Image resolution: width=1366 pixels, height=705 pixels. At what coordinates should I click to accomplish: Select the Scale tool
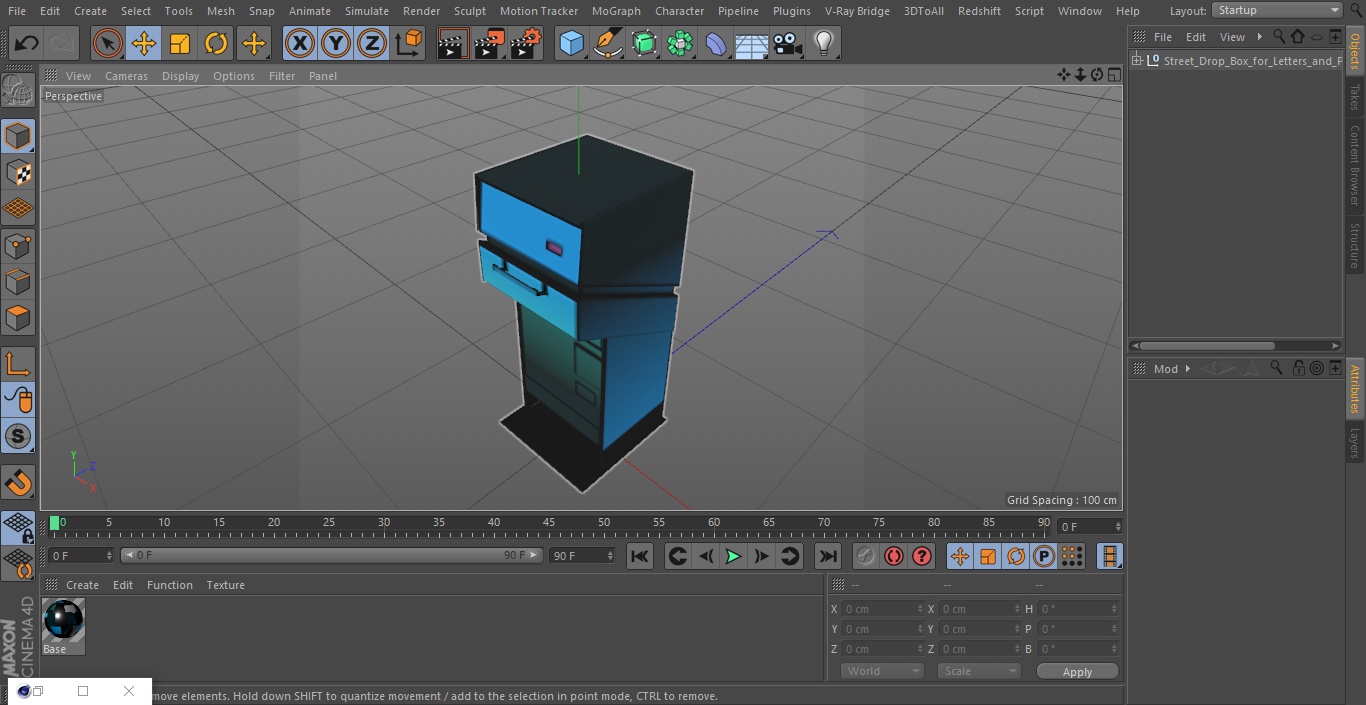coord(180,43)
